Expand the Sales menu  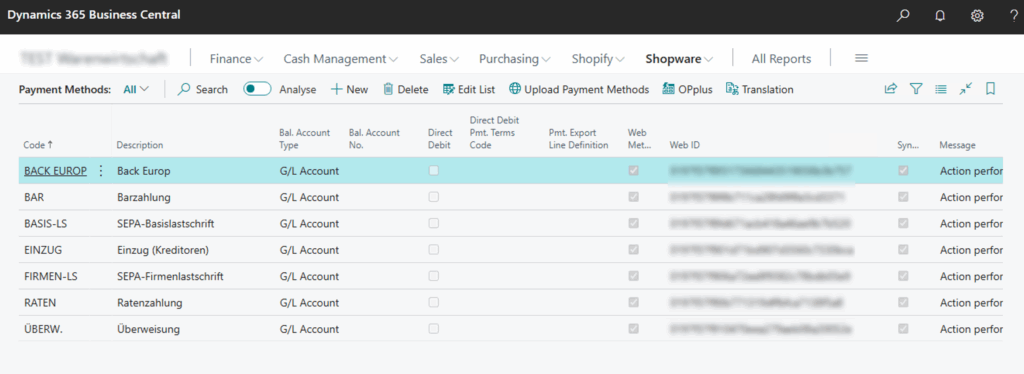point(440,59)
